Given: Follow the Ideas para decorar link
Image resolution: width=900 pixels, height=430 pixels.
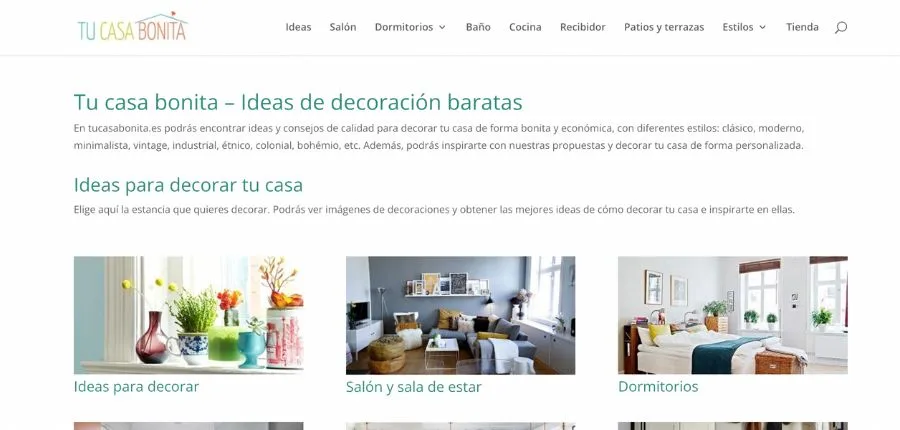Looking at the screenshot, I should (136, 387).
